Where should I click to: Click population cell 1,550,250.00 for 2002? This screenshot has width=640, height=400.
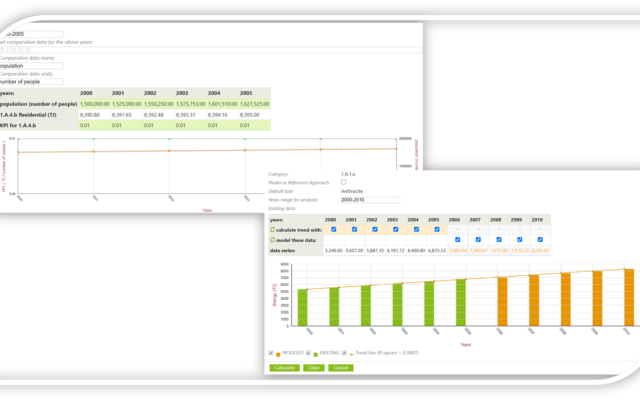(158, 104)
